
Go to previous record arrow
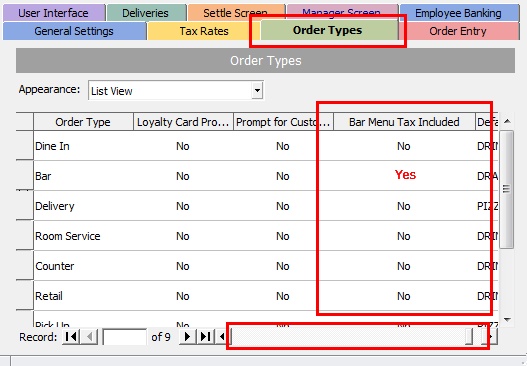(89, 336)
